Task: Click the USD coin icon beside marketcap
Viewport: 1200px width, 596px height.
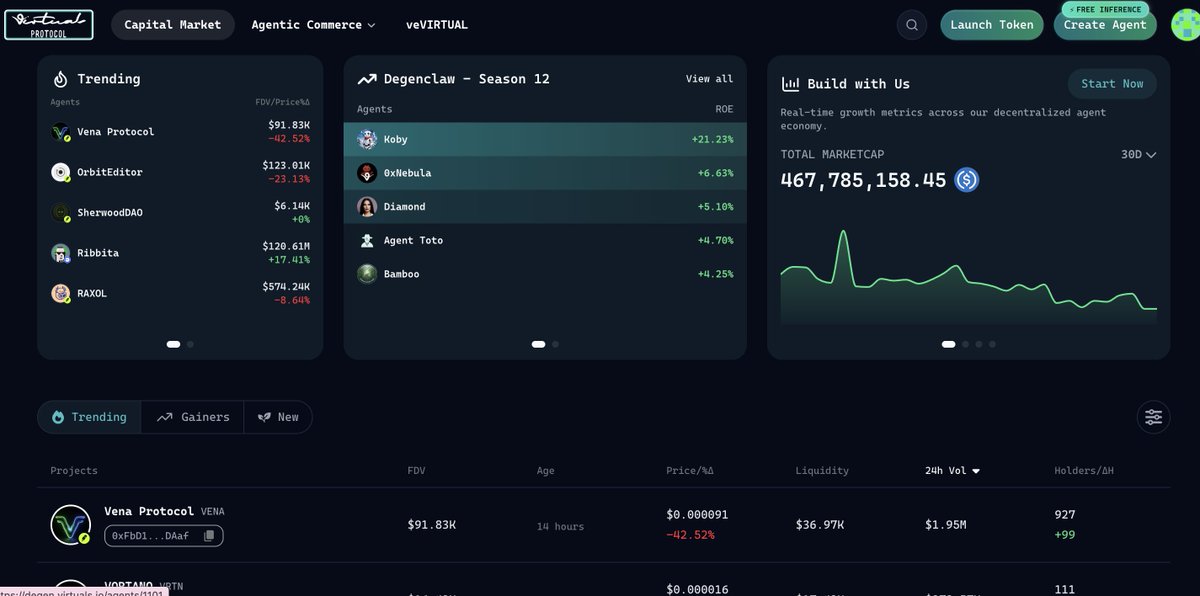Action: coord(966,180)
